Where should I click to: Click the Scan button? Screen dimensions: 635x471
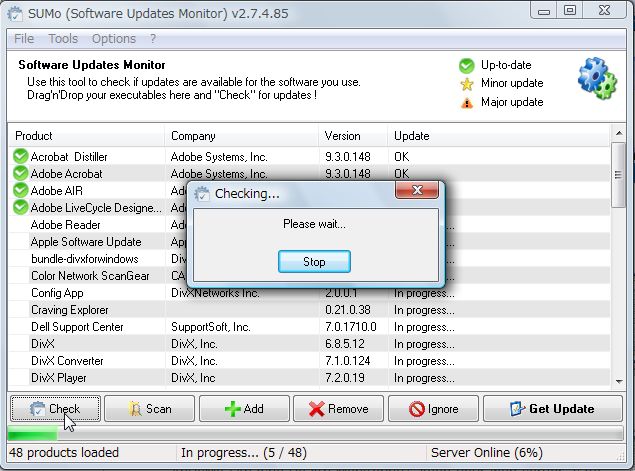coord(149,409)
